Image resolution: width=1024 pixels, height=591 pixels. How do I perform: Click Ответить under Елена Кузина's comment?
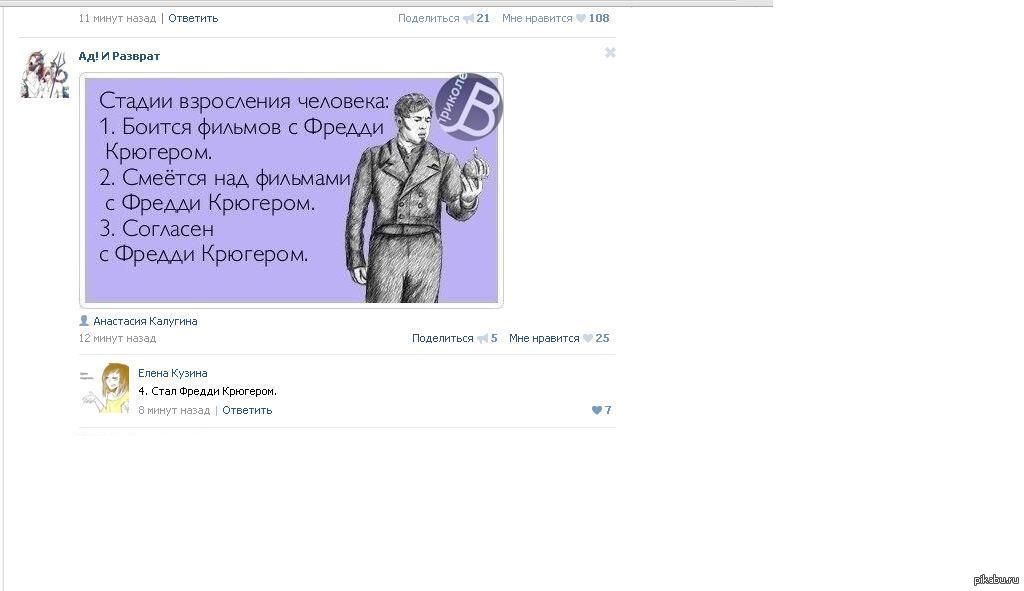tap(247, 410)
